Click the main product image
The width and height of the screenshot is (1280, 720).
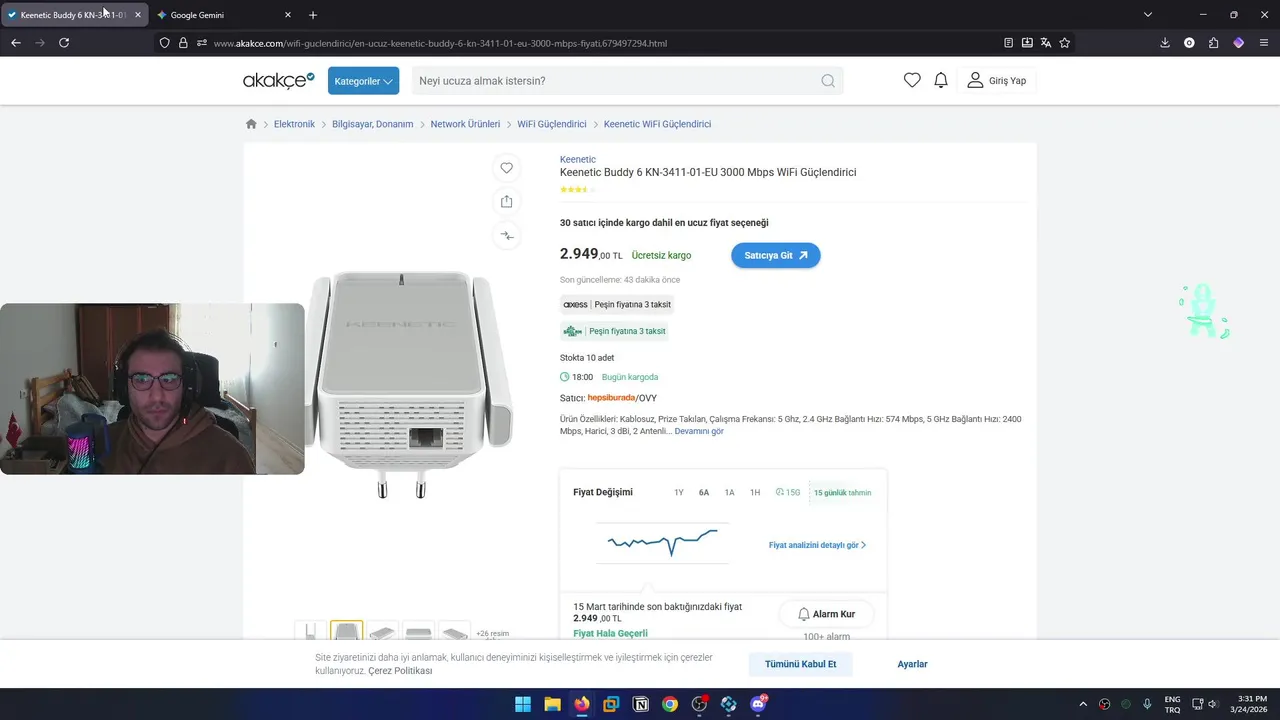410,385
